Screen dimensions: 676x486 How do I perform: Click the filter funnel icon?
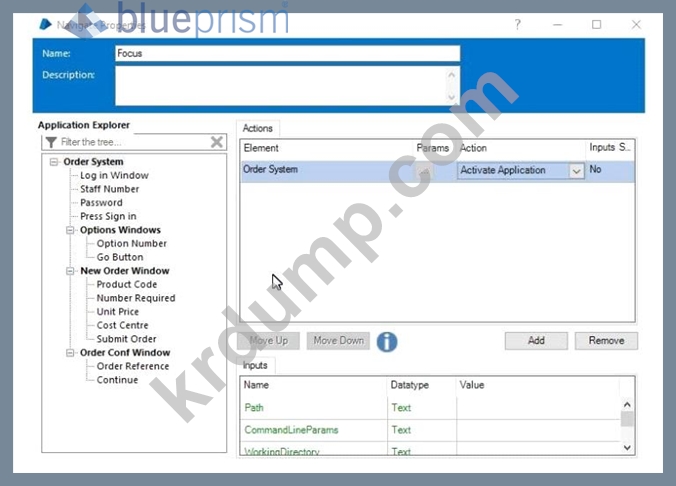pyautogui.click(x=50, y=142)
